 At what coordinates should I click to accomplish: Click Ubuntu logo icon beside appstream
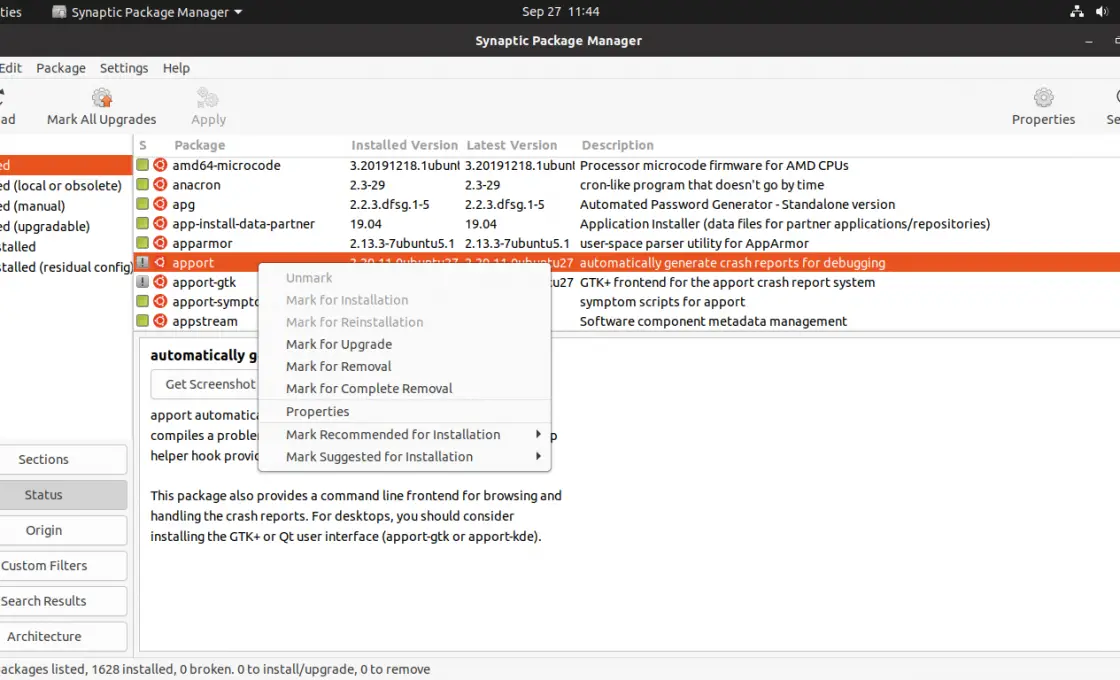160,321
